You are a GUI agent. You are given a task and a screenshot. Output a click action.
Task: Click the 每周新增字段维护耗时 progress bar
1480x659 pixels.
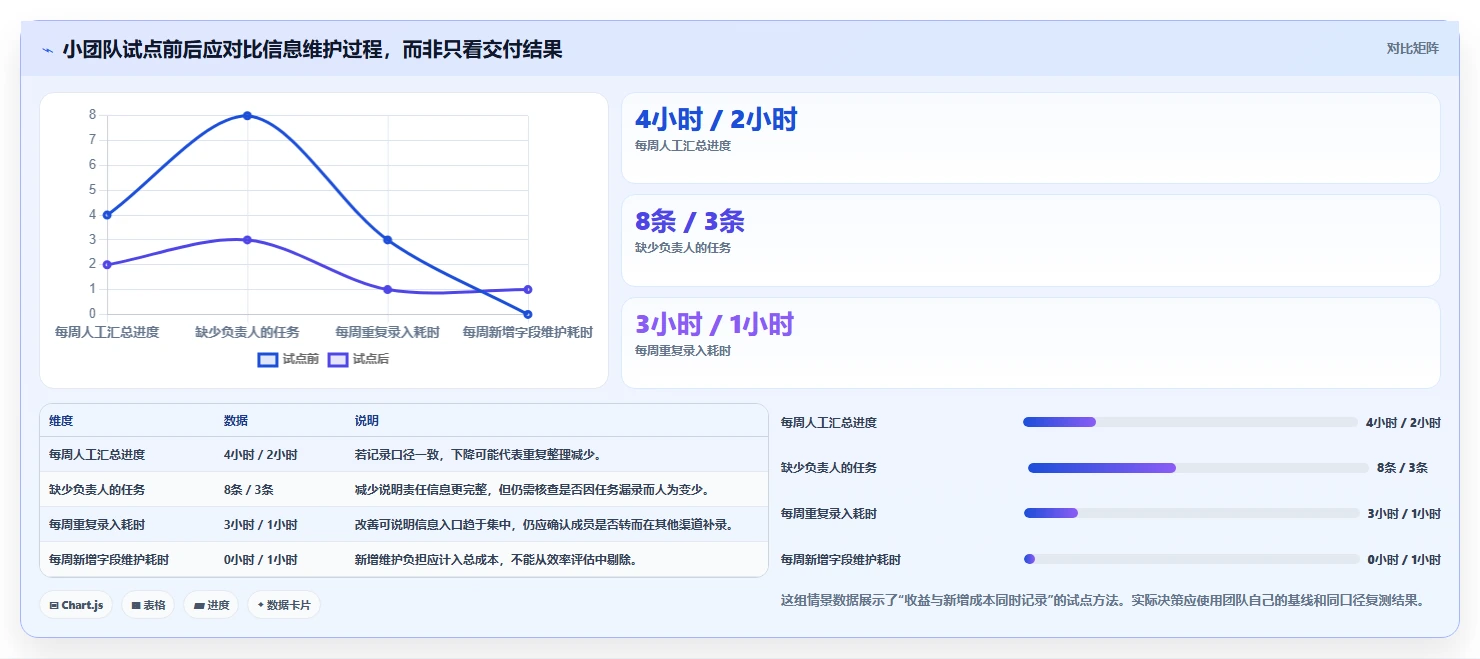click(x=1191, y=559)
